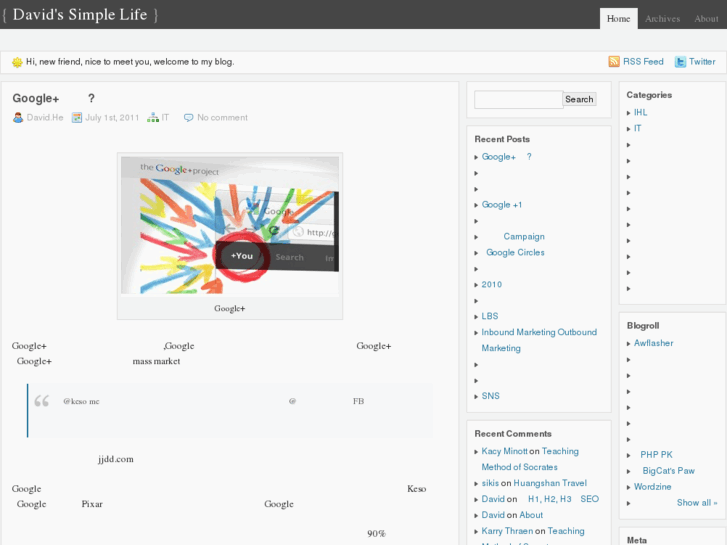Viewport: 727px width, 545px height.
Task: Open the Home tab
Action: point(619,19)
